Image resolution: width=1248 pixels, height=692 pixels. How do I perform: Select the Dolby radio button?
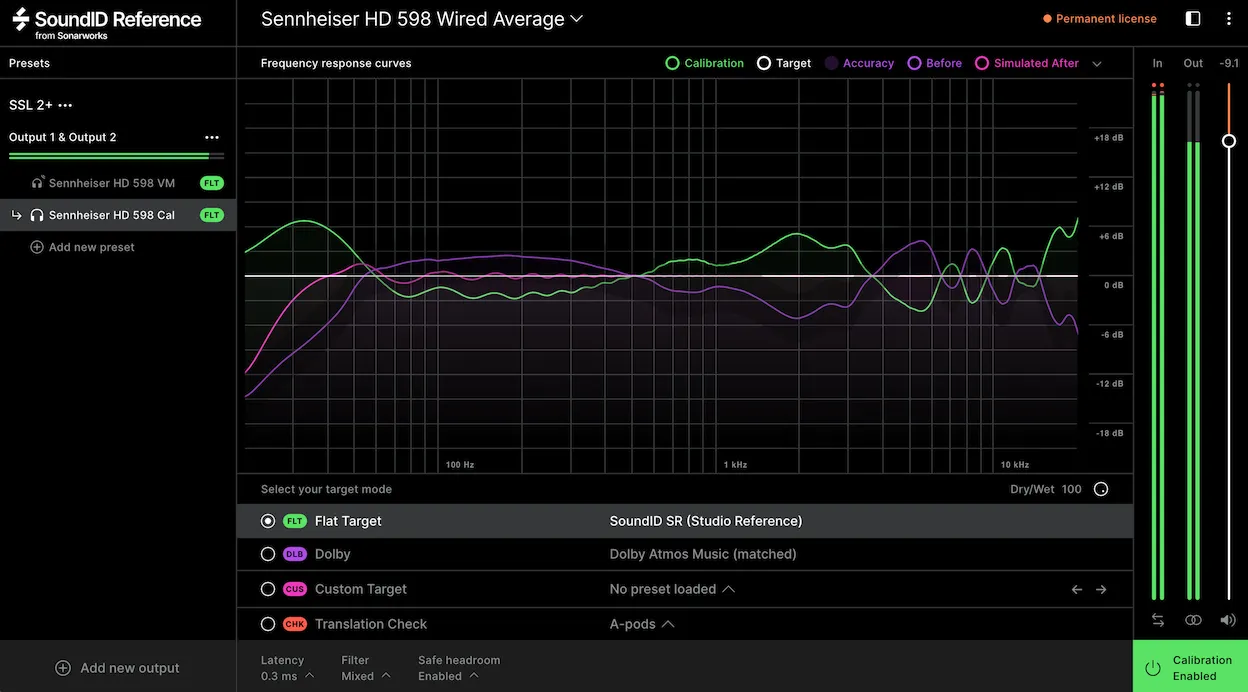268,554
